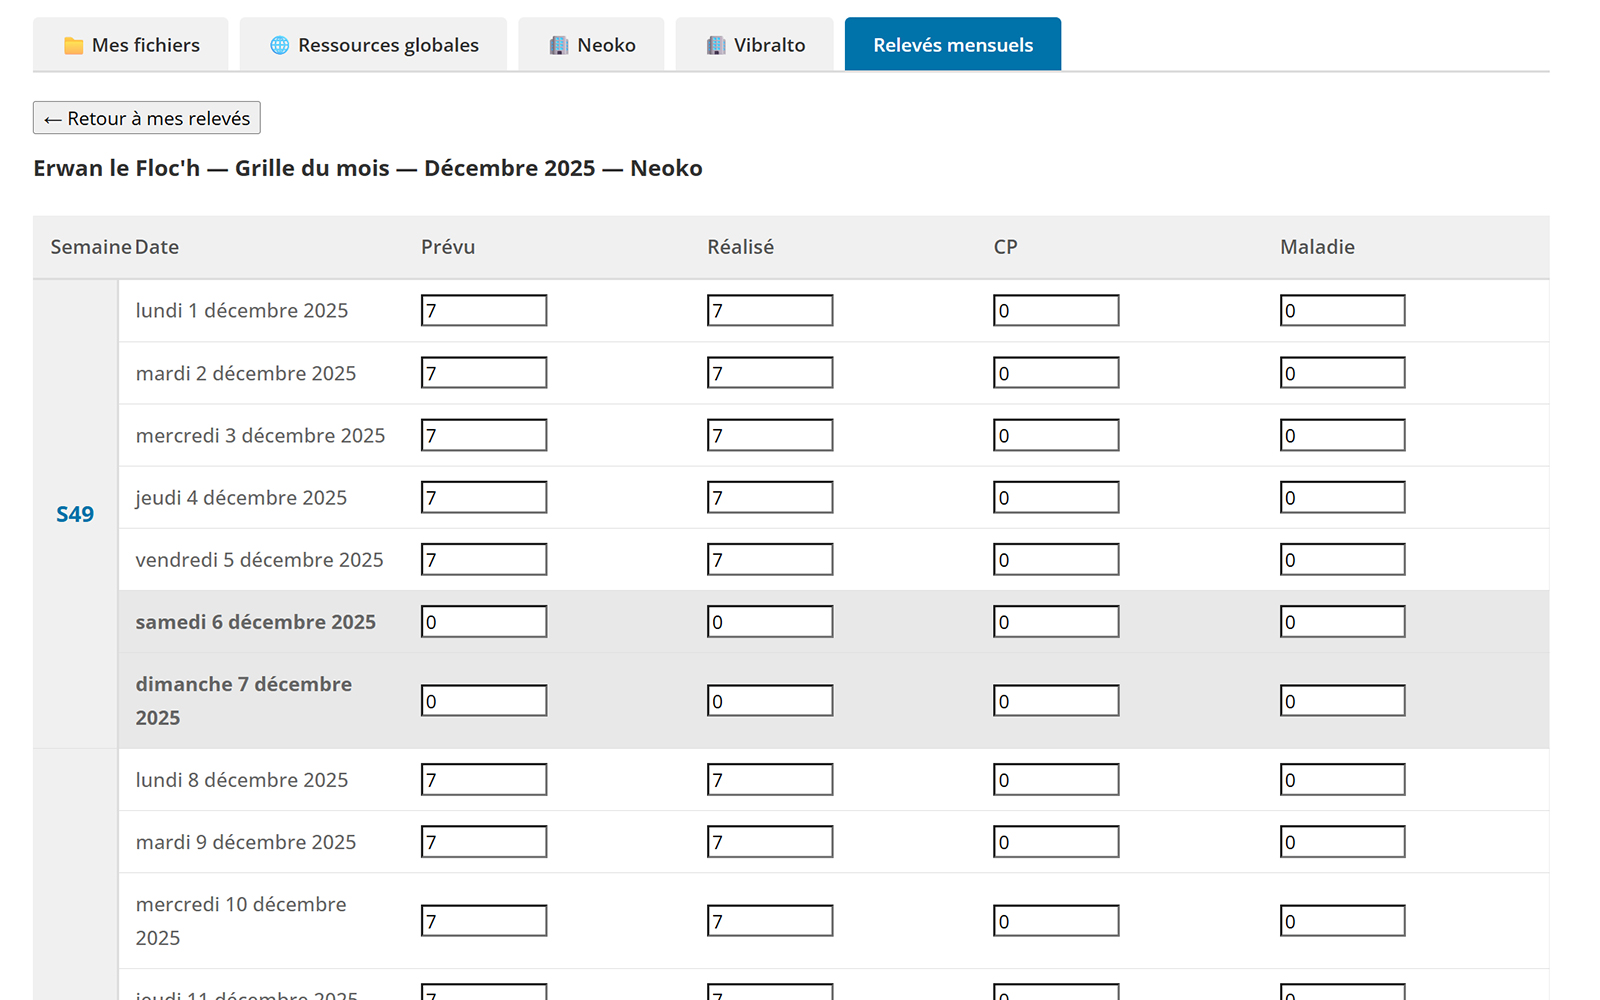Click Réalisé box for jeudi 4 décembre
Screen dimensions: 1600x1000
tap(770, 497)
